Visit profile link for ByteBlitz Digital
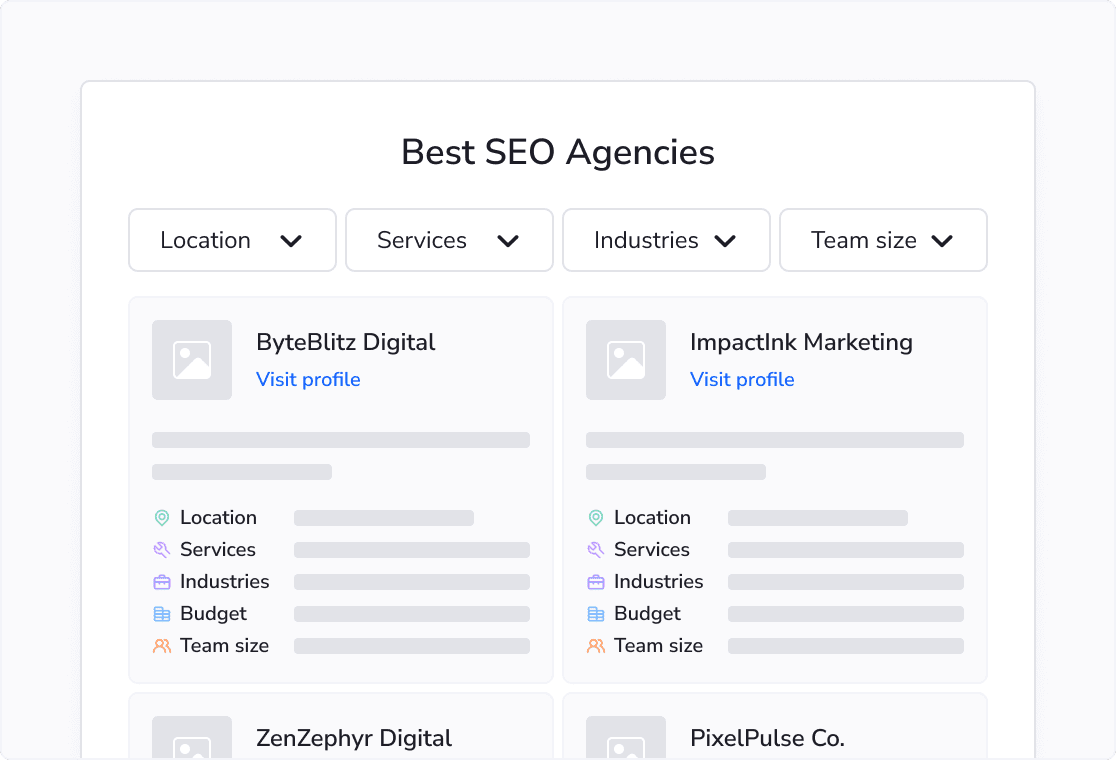The image size is (1116, 760). tap(308, 379)
